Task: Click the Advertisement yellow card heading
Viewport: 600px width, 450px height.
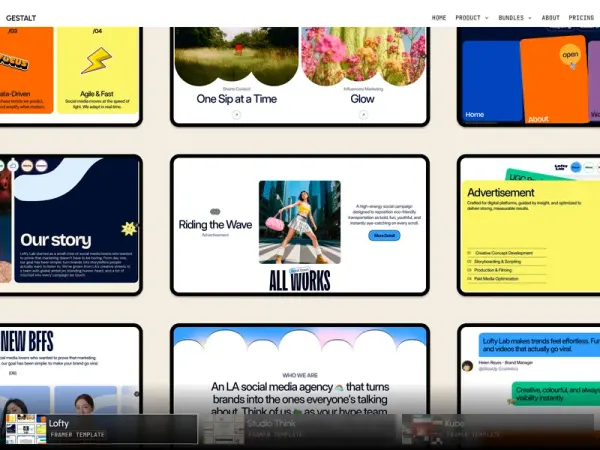Action: click(x=501, y=192)
